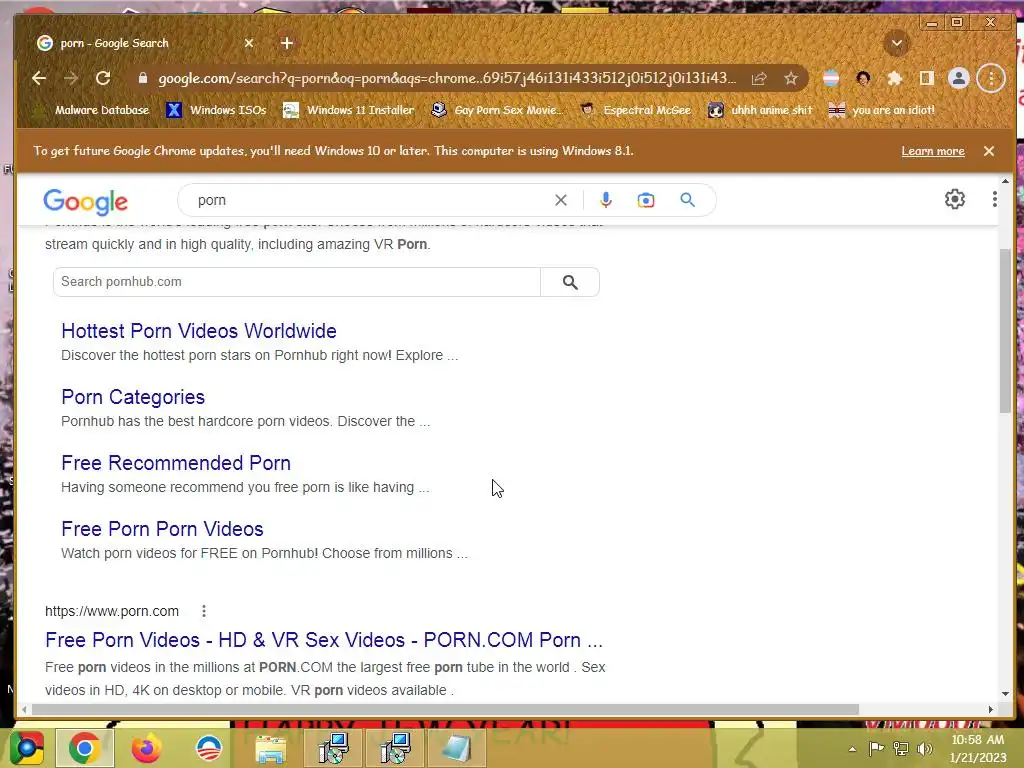Share this page using the address bar icon
This screenshot has height=768, width=1024.
pyautogui.click(x=758, y=78)
